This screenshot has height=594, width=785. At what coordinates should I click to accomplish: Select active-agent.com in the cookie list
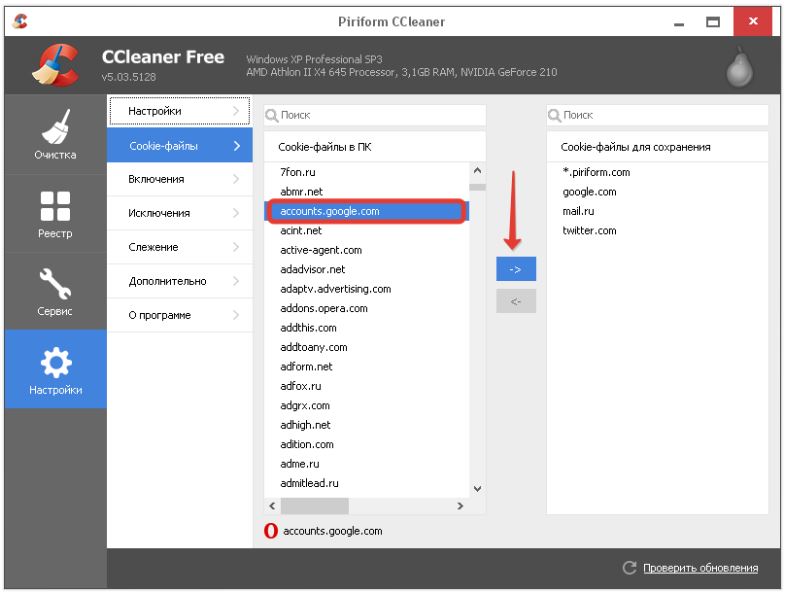[x=366, y=250]
